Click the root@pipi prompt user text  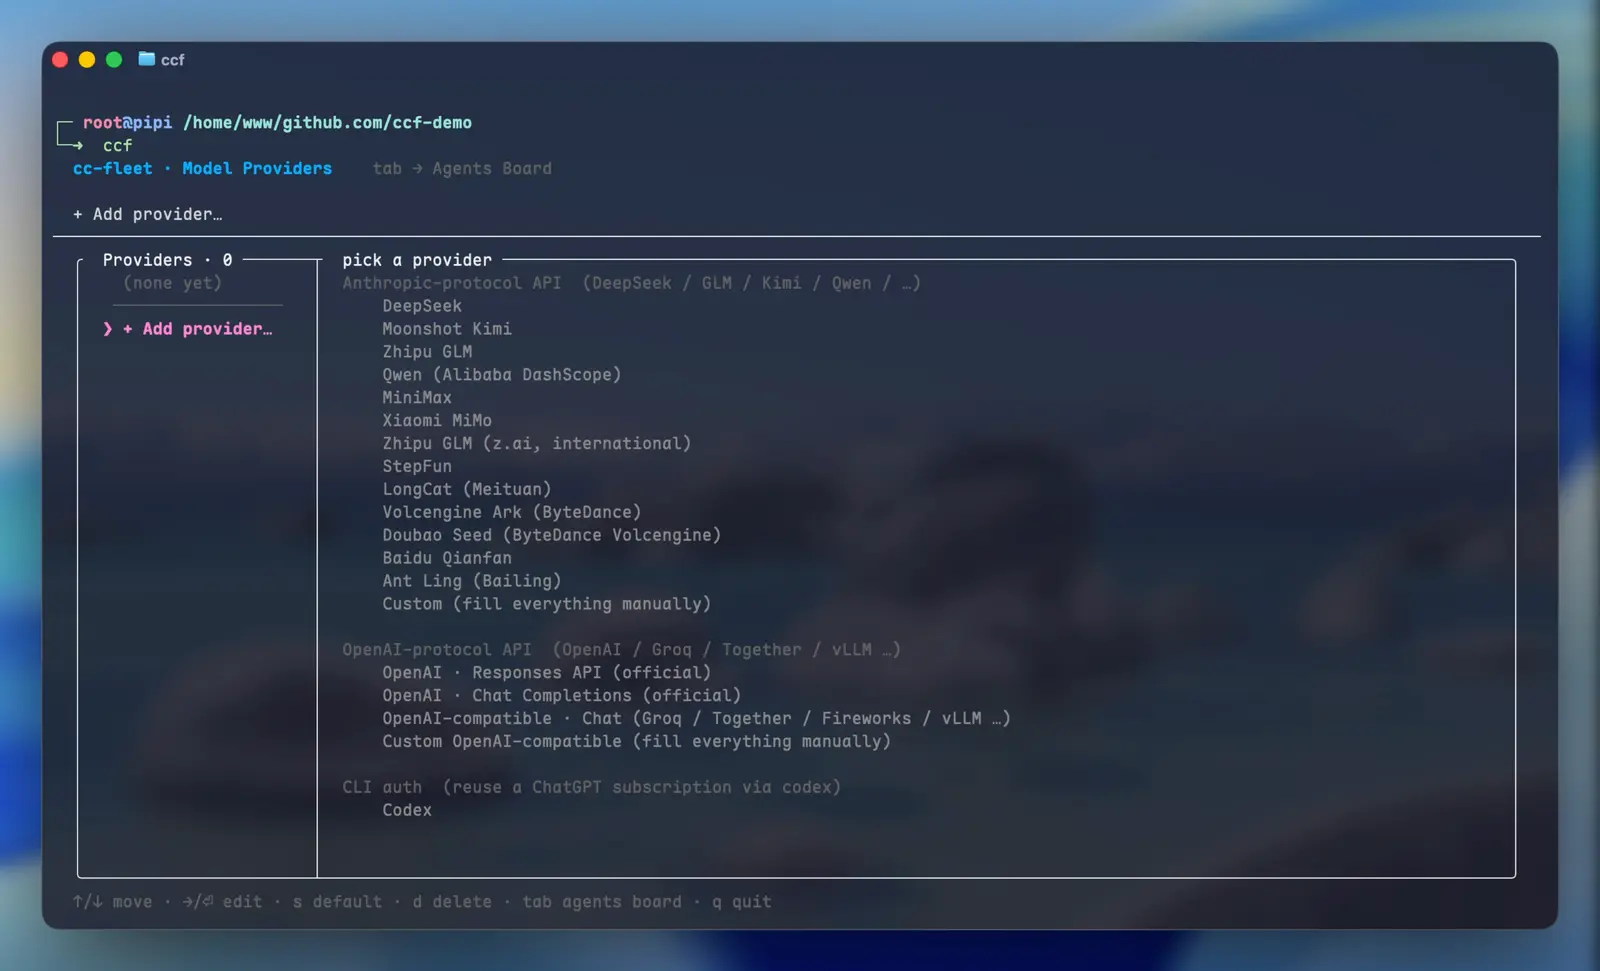pyautogui.click(x=127, y=123)
